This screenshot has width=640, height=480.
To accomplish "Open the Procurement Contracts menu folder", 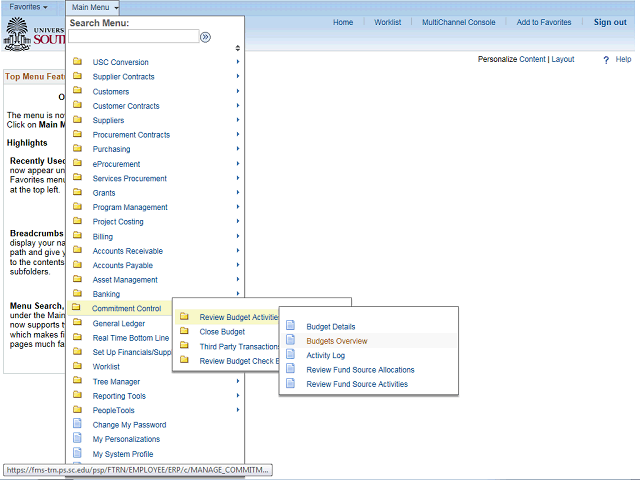I will pyautogui.click(x=131, y=135).
